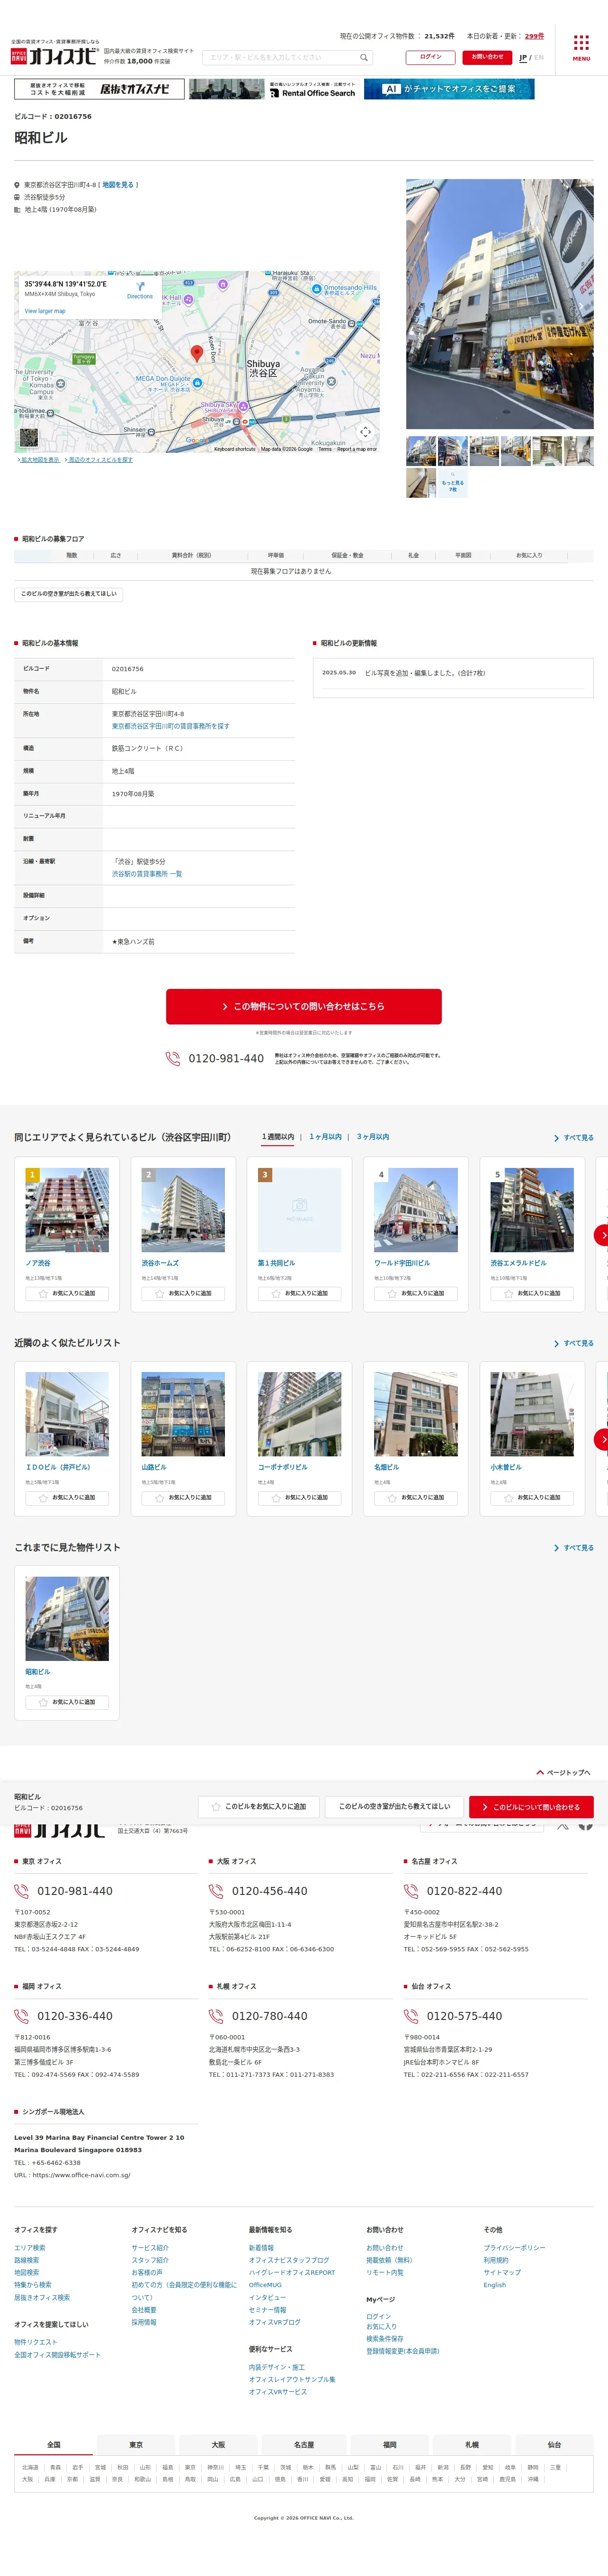Click the AI chat office proposal banner
Screen dimensions: 608x2576
[448, 89]
